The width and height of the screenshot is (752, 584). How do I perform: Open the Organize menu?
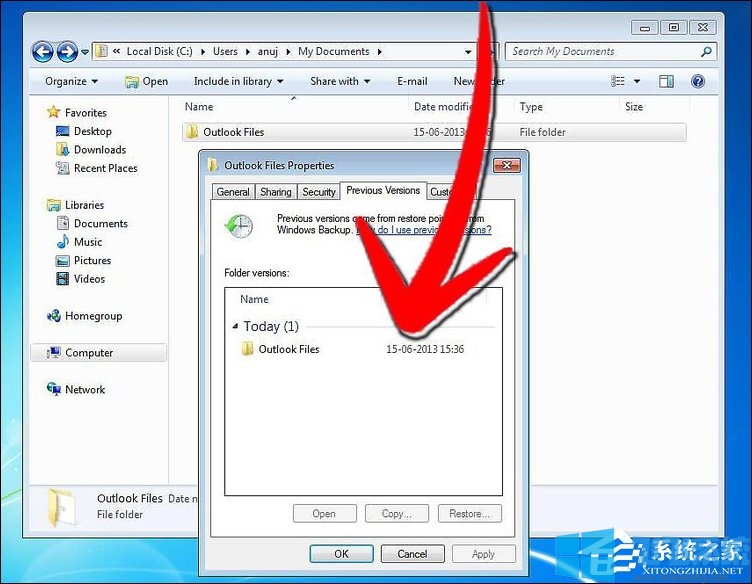pos(71,82)
